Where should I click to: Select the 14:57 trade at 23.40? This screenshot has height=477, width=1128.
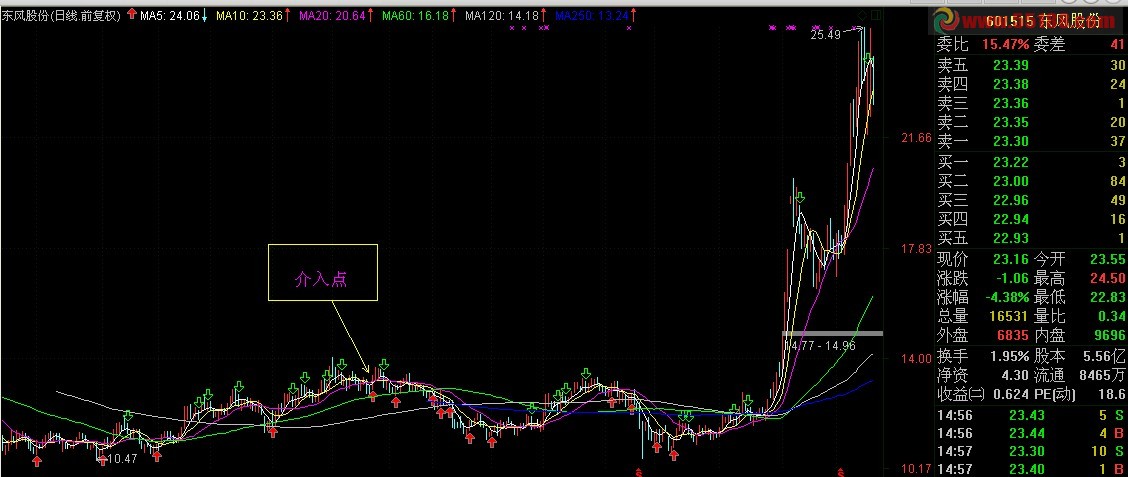tap(1031, 470)
